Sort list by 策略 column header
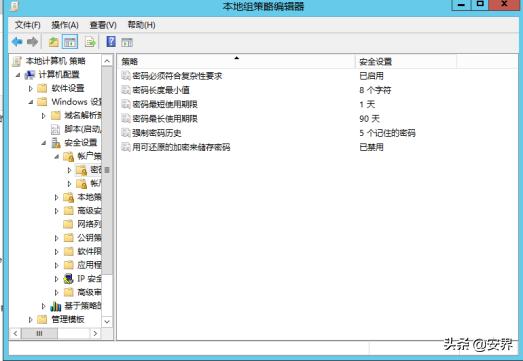The image size is (523, 361). (x=236, y=61)
